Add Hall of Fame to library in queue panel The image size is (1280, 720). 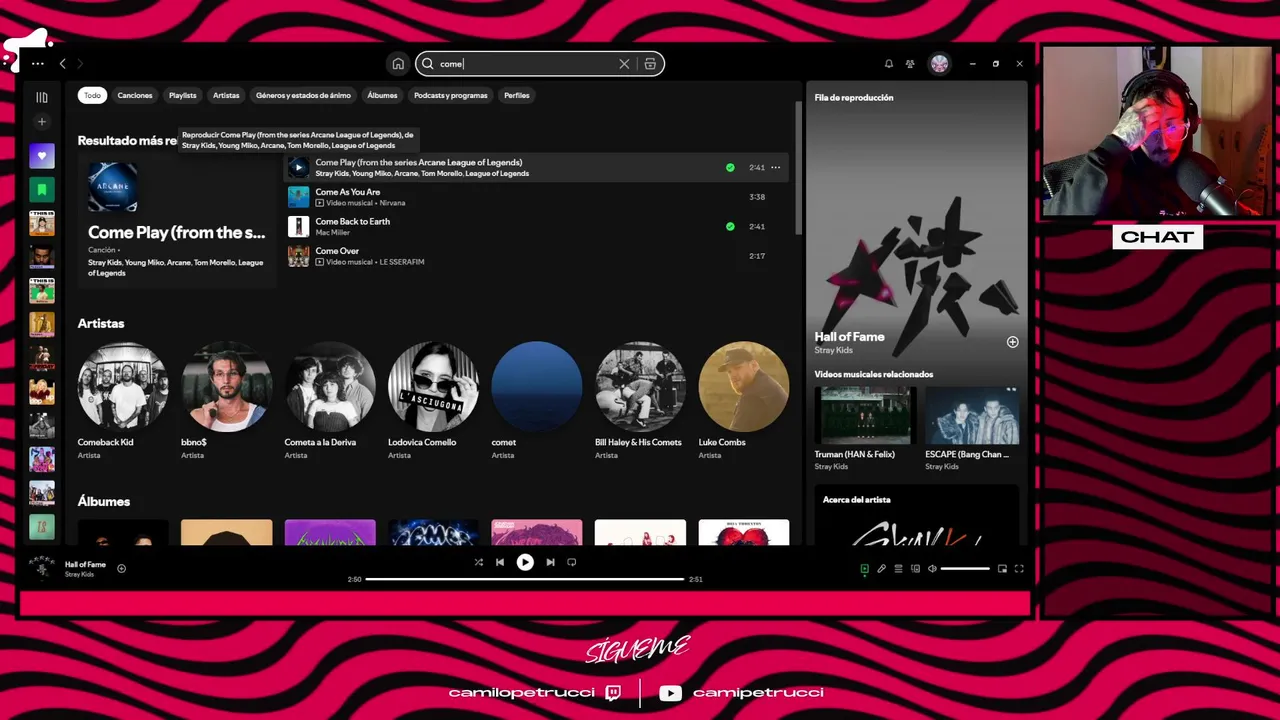click(1012, 342)
